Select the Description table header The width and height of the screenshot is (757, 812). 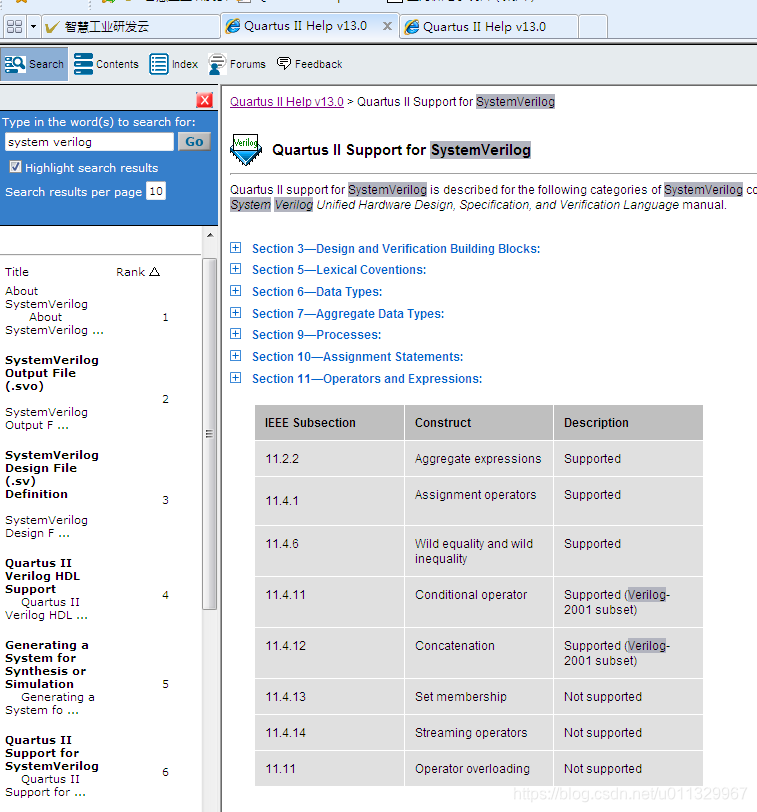[629, 423]
